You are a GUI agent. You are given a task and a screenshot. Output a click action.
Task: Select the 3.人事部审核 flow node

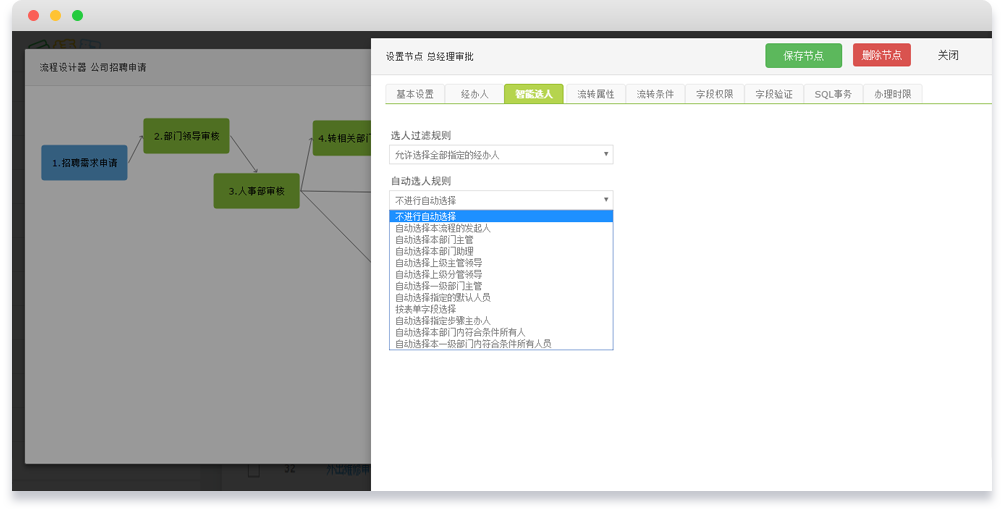coord(256,190)
